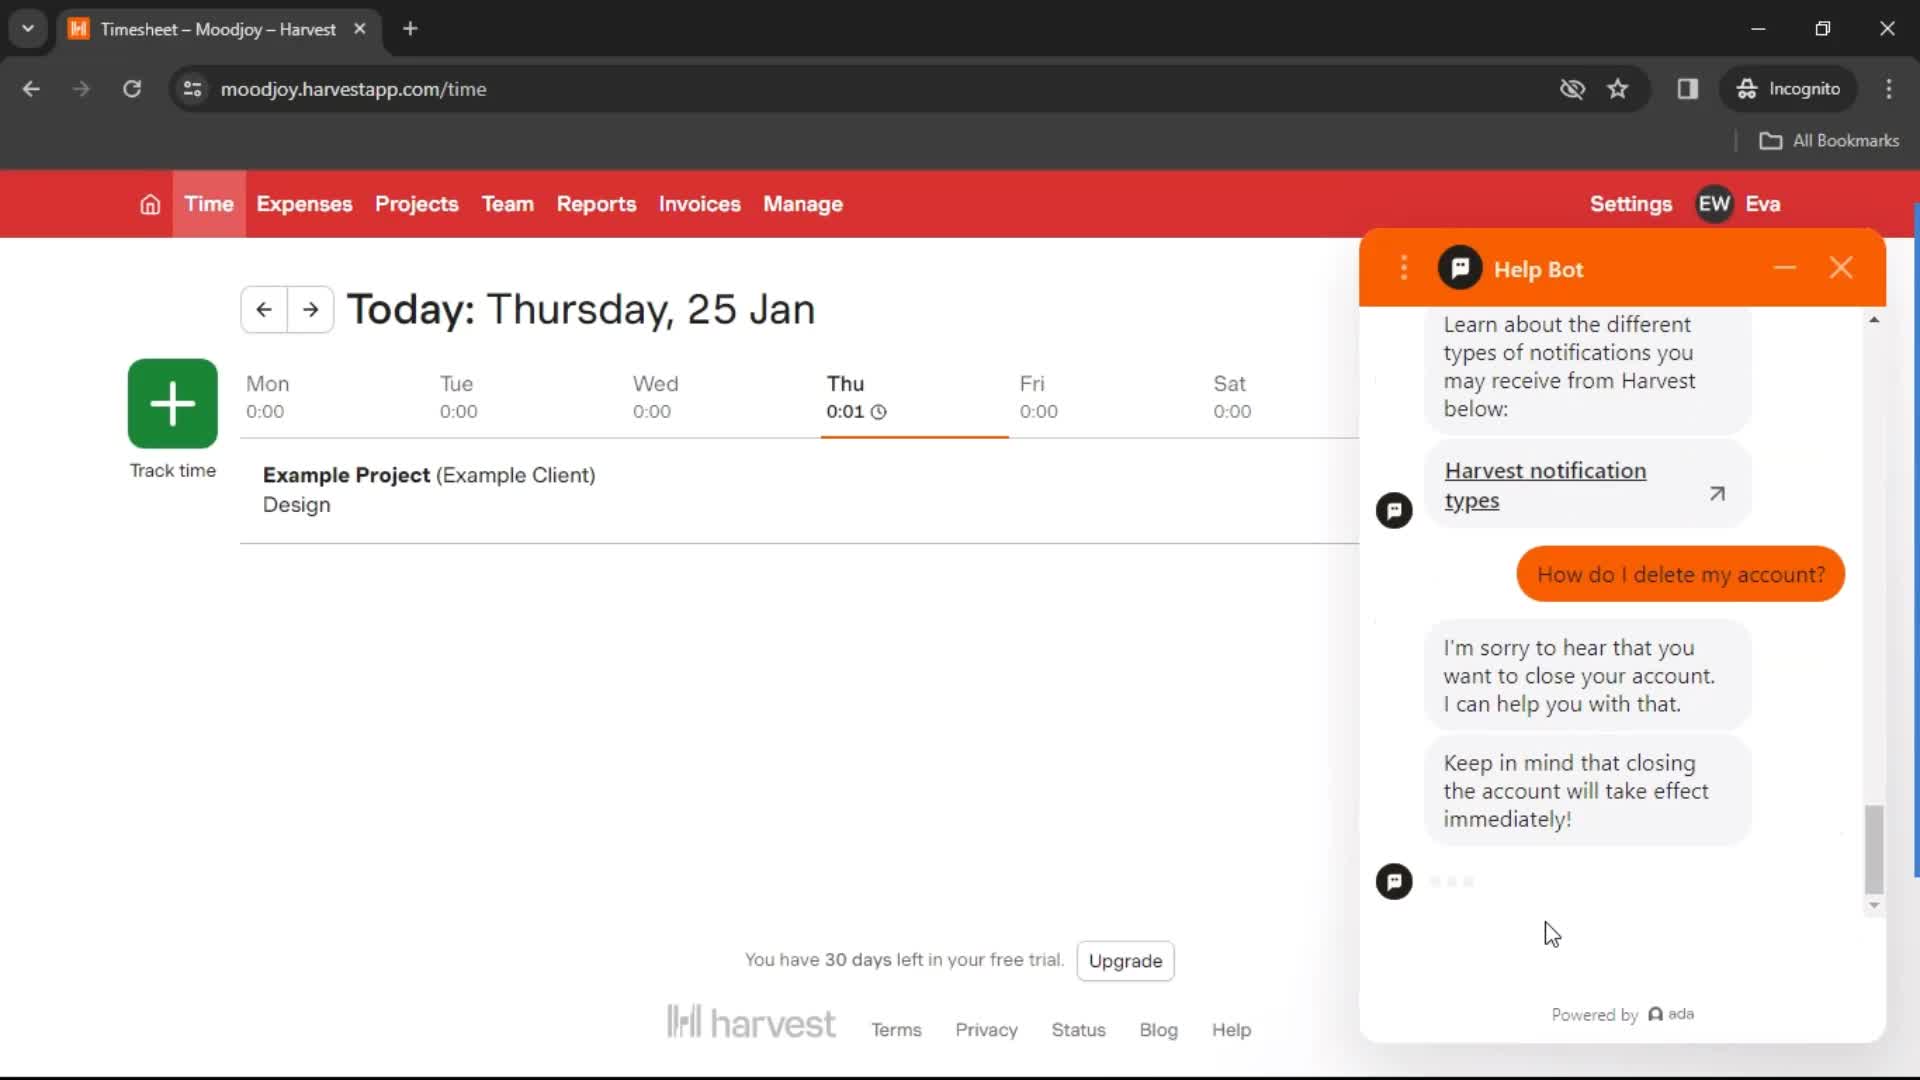Screen dimensions: 1920x1080
Task: Reload the page
Action: 132,89
